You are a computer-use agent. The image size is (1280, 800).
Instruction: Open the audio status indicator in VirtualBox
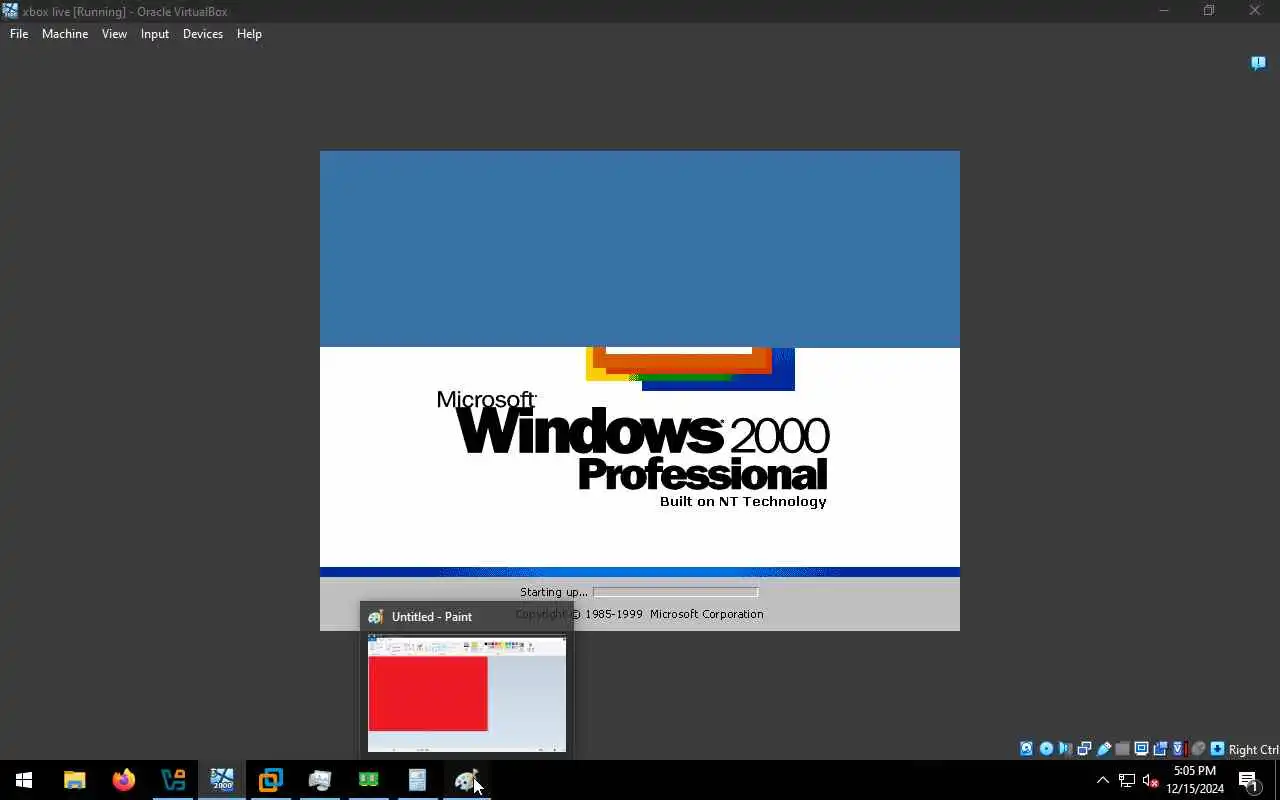[x=1065, y=749]
